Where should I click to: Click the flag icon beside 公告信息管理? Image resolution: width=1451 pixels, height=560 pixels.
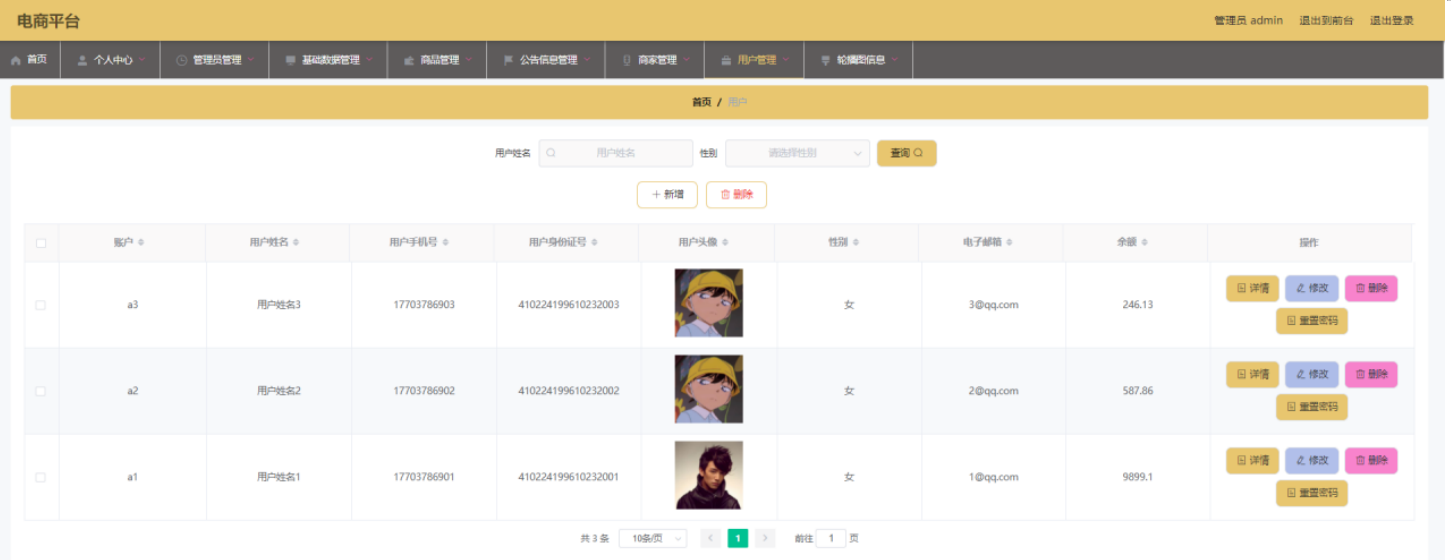coord(508,60)
